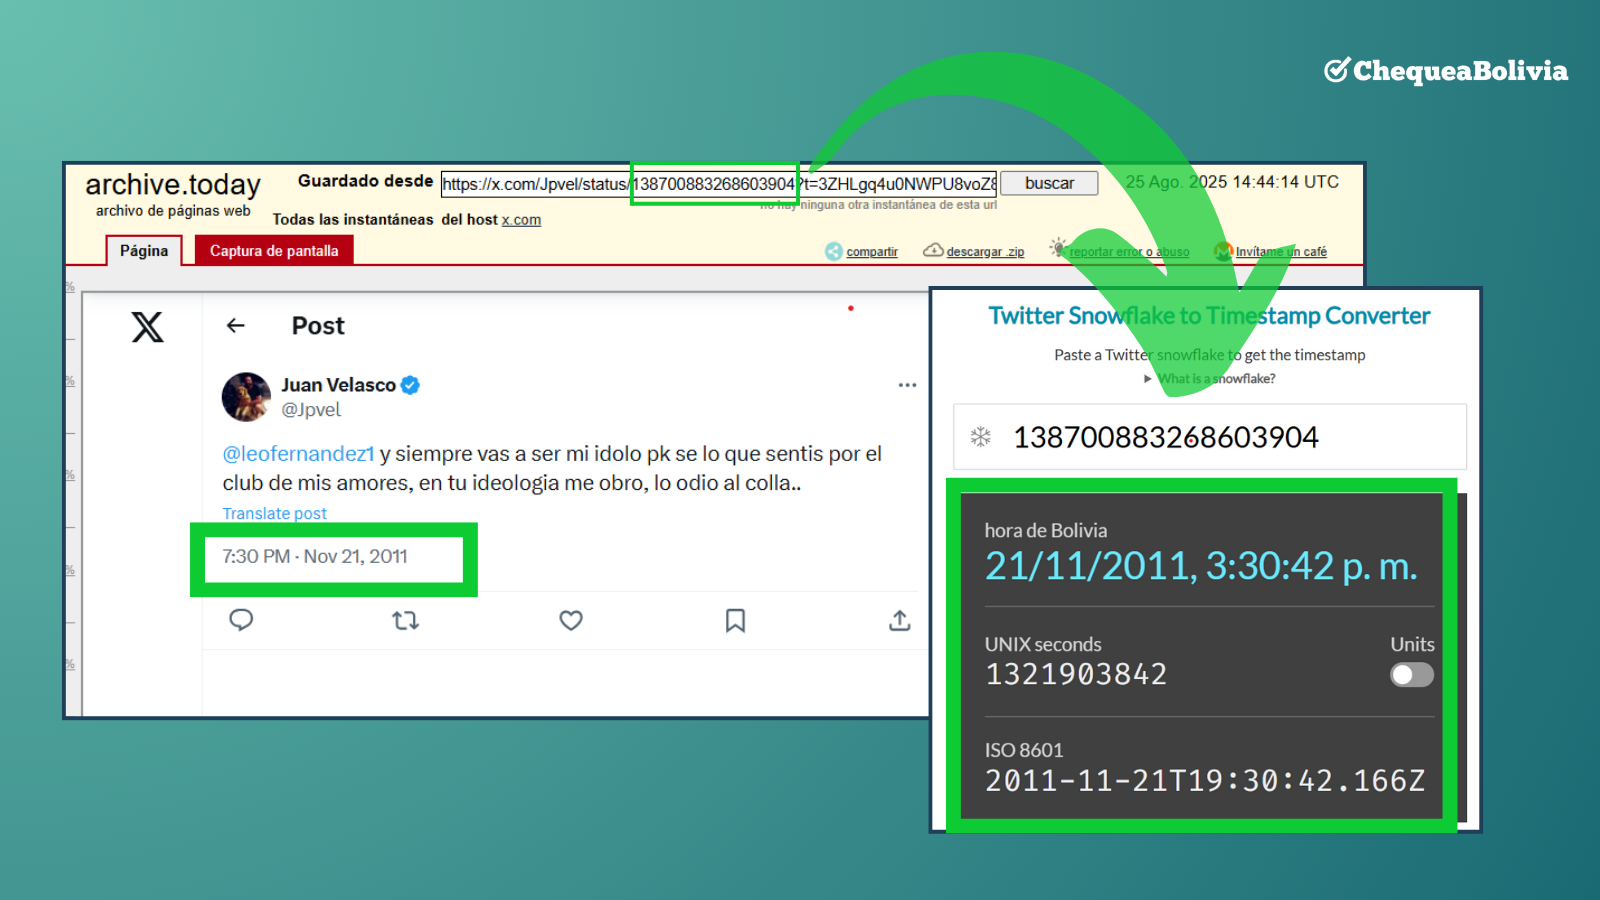This screenshot has width=1600, height=900.
Task: Like the post with heart icon
Action: 571,621
